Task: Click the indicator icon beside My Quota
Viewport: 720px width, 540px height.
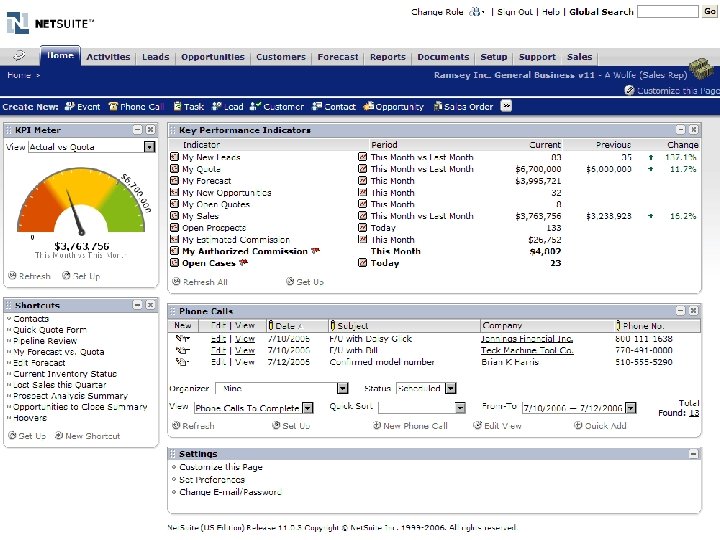Action: tap(174, 169)
